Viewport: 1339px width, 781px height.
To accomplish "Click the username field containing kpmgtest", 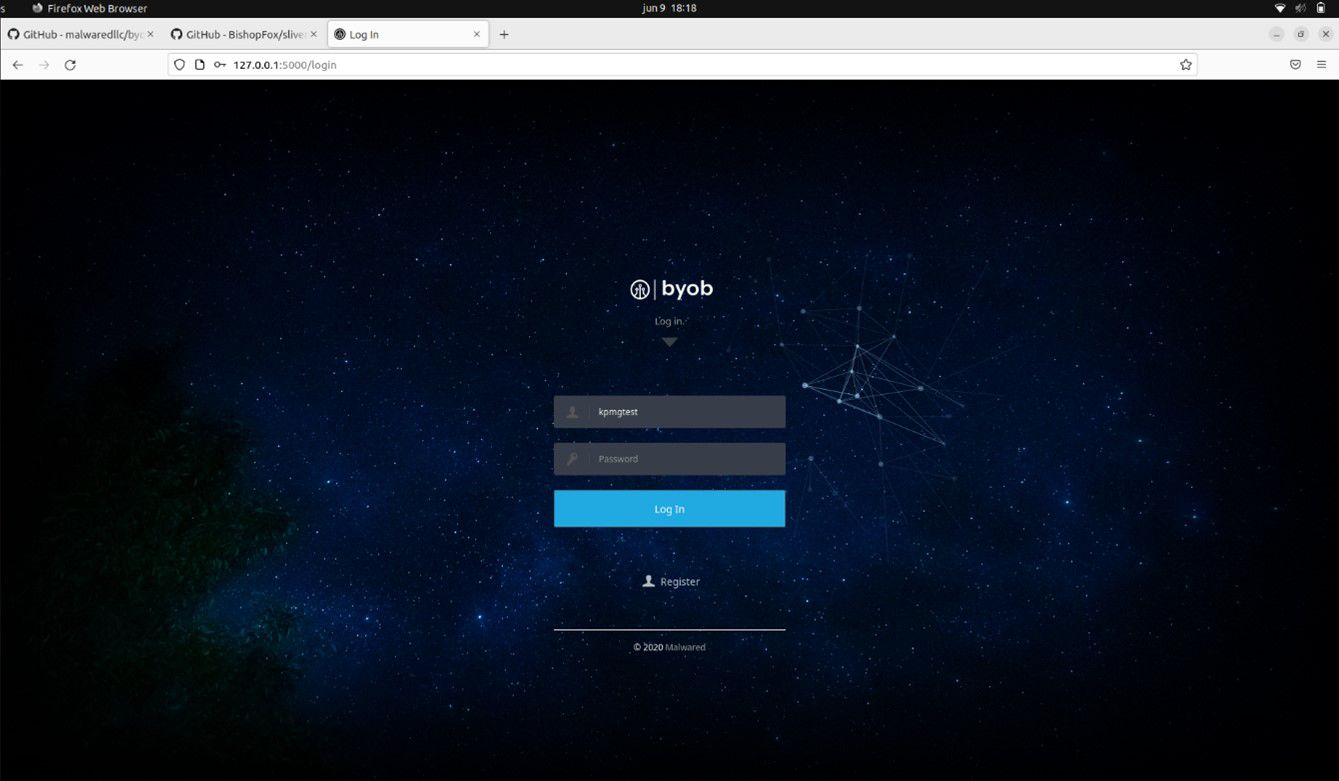I will 685,412.
